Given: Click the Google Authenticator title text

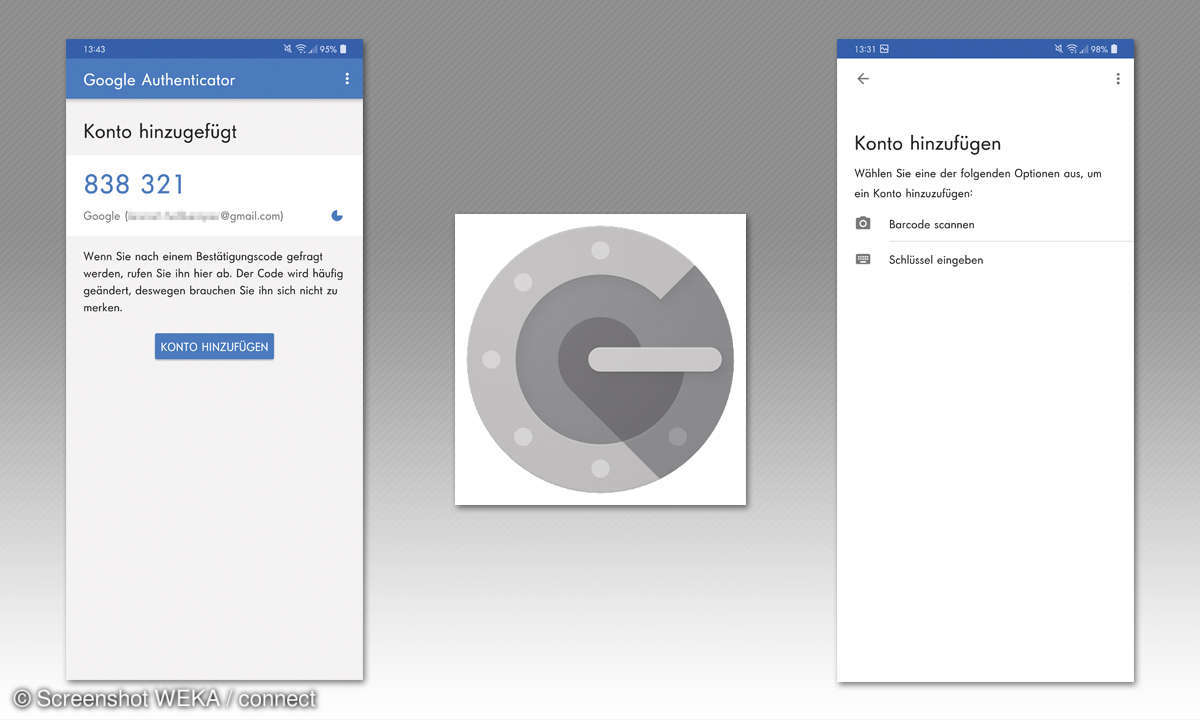Looking at the screenshot, I should [159, 80].
